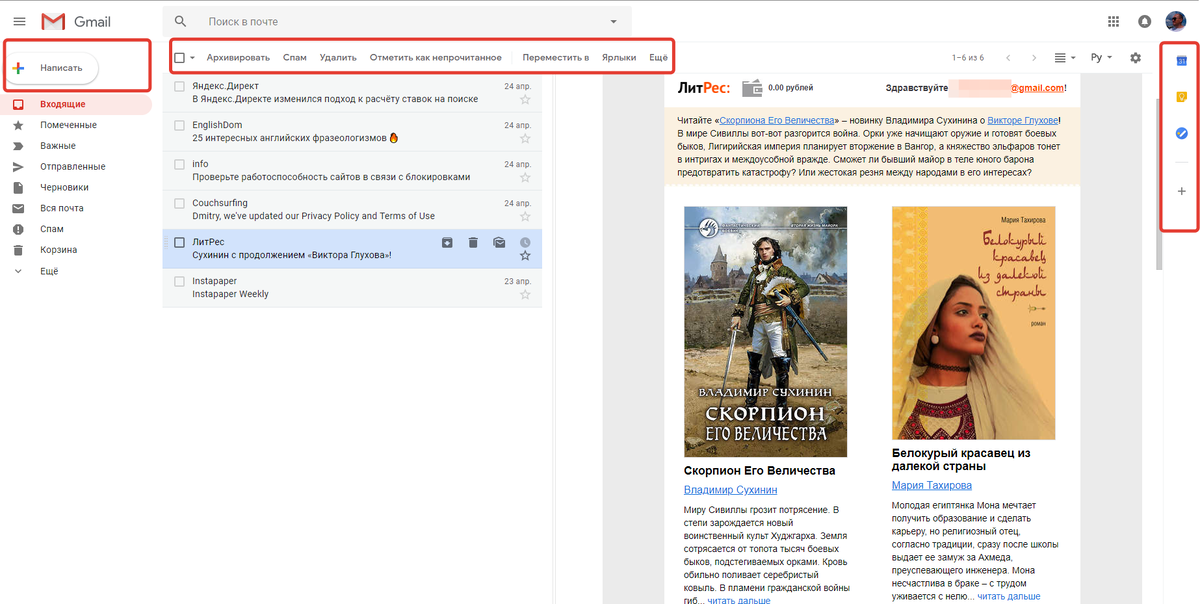Check the Яндекс.Директ email checkbox

180,86
